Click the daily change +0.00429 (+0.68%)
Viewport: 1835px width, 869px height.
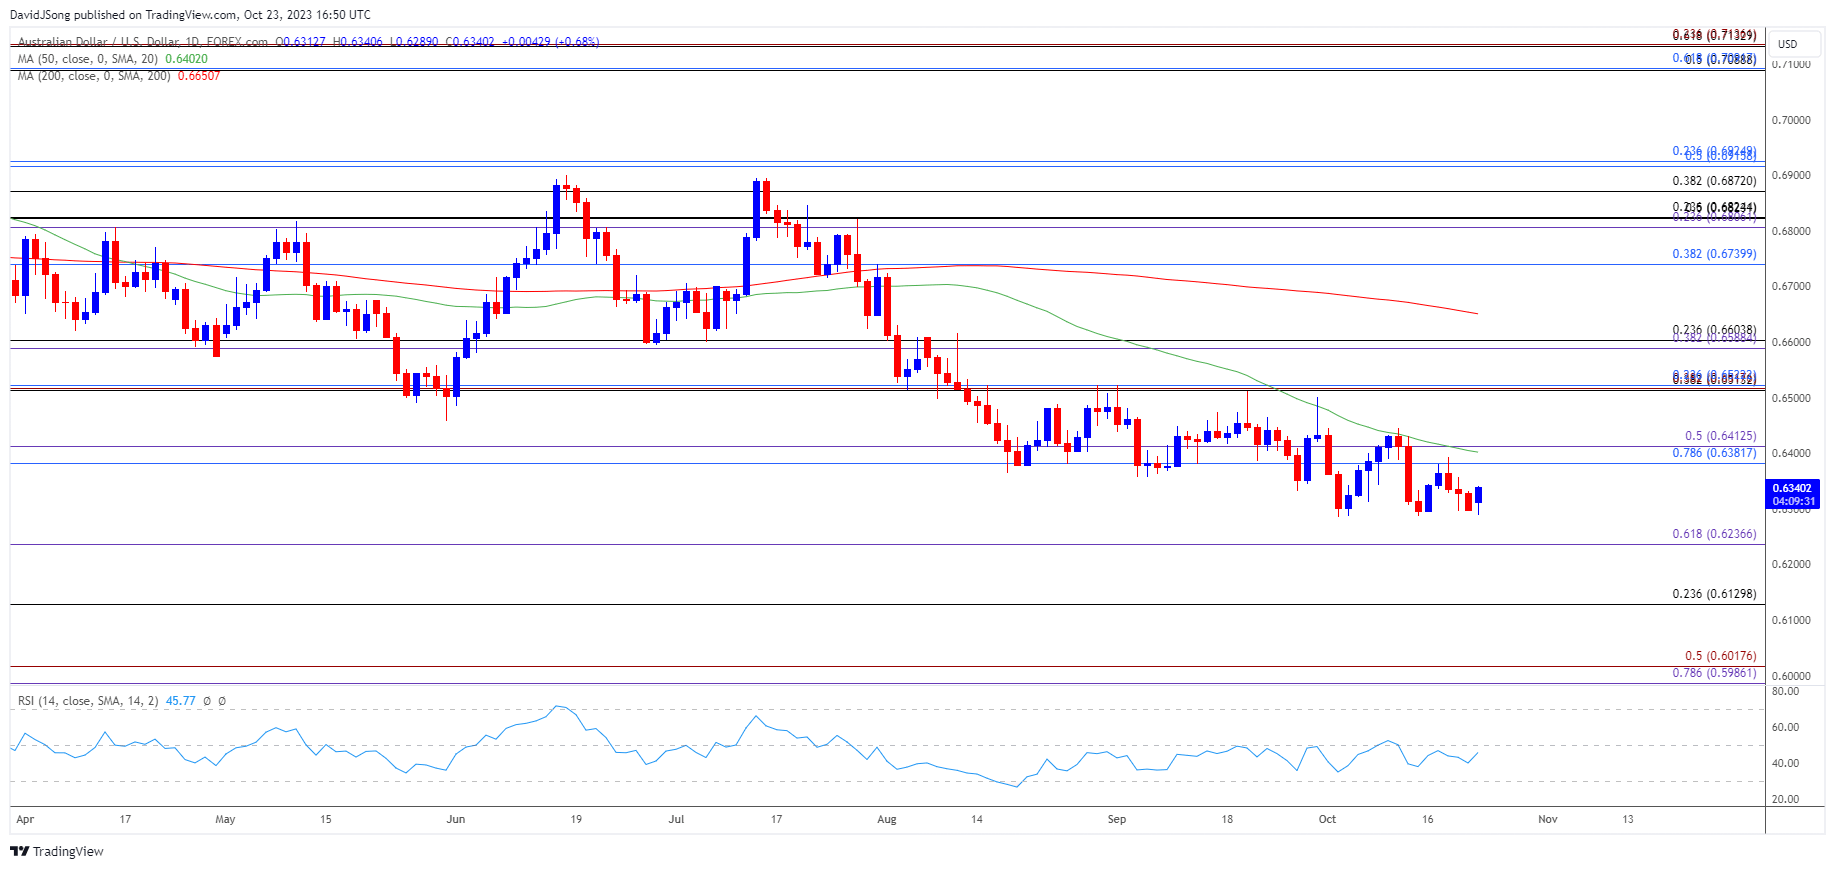[550, 42]
